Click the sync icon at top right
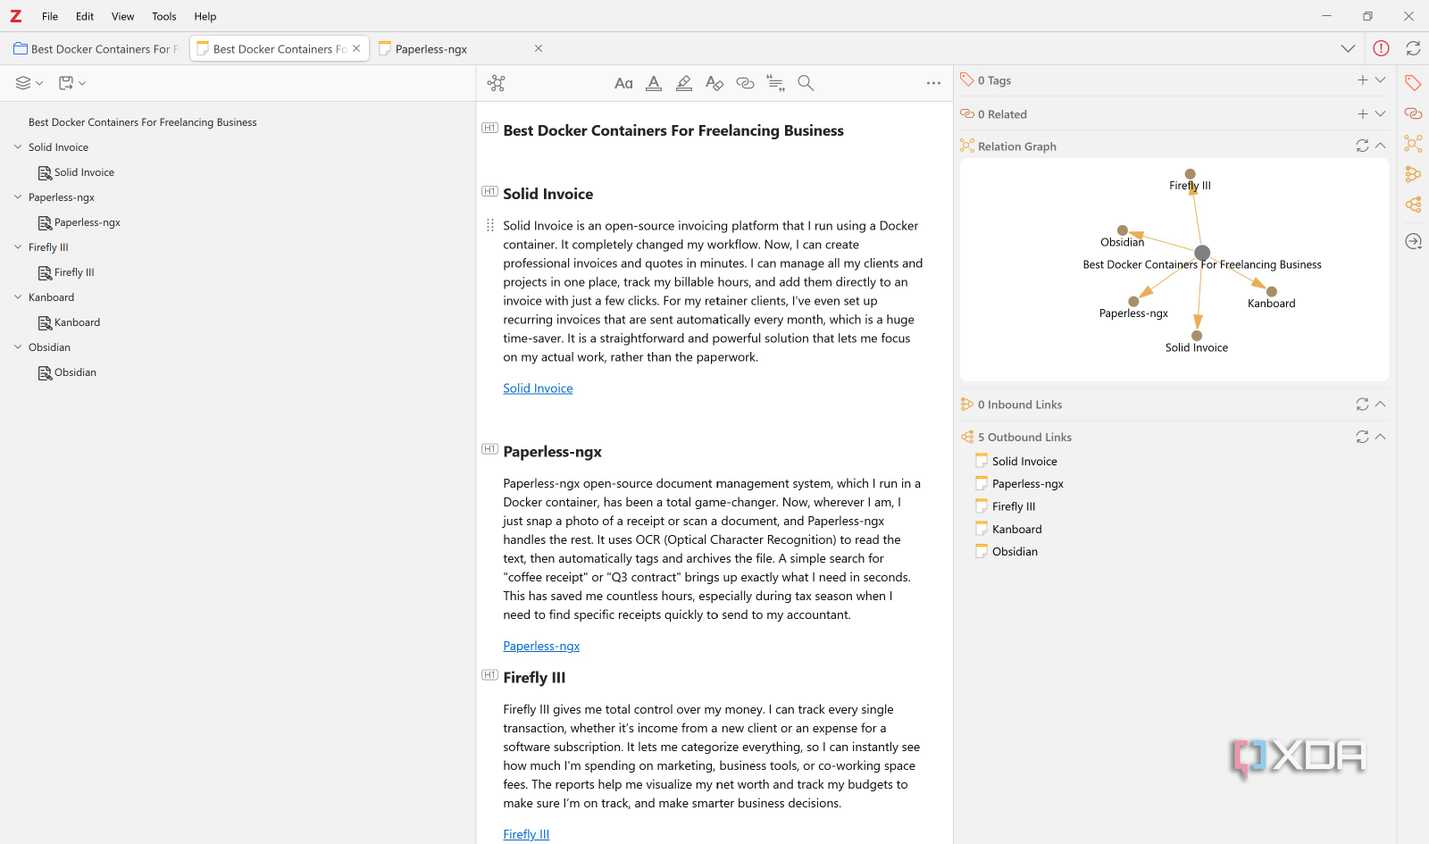 point(1413,48)
